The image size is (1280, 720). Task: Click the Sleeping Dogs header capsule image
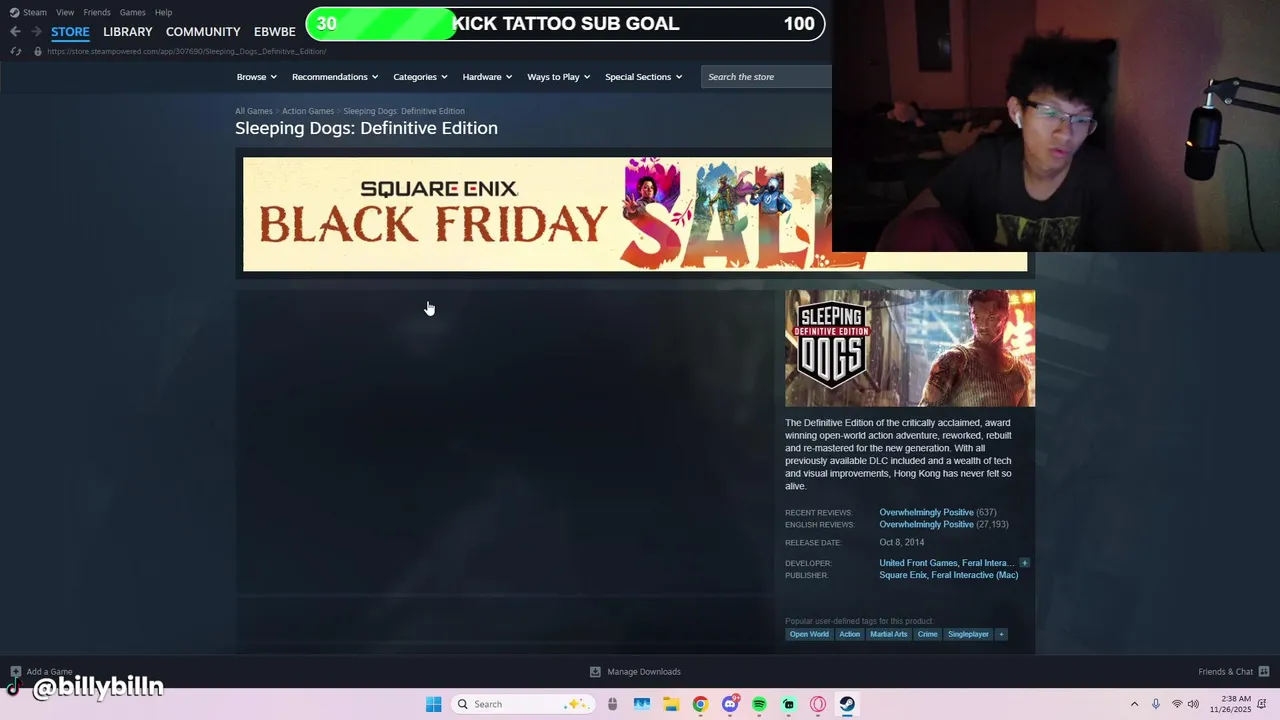click(x=910, y=348)
